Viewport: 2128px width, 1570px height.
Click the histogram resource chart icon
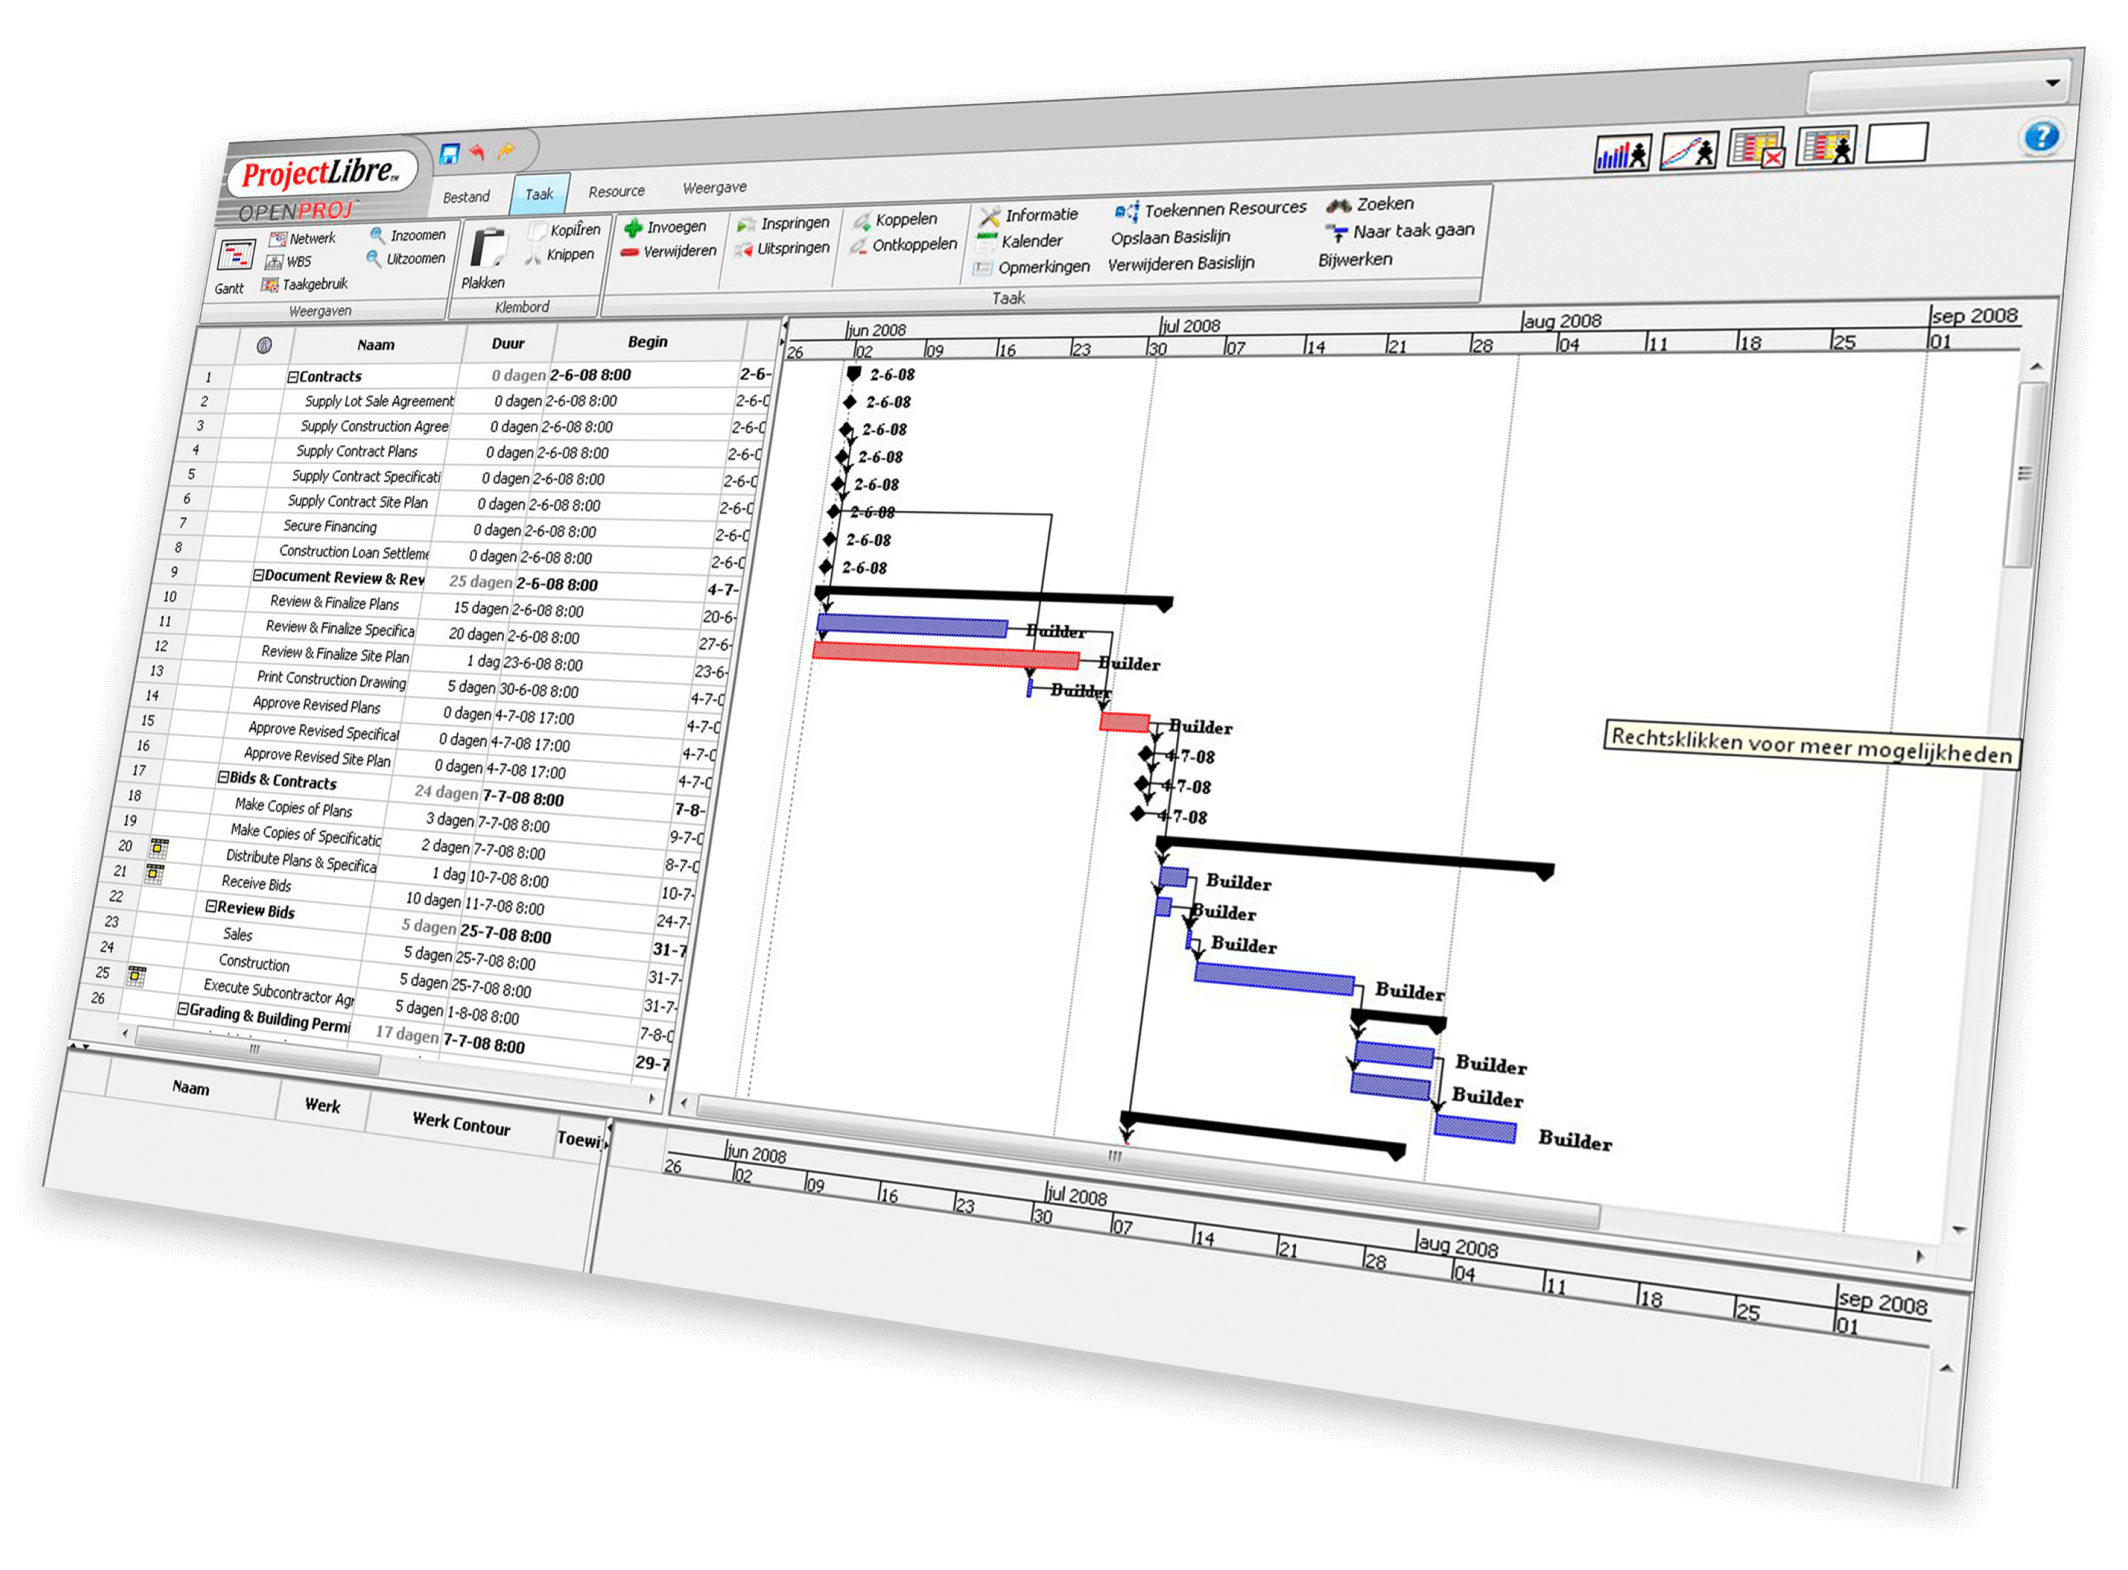pyautogui.click(x=1621, y=154)
